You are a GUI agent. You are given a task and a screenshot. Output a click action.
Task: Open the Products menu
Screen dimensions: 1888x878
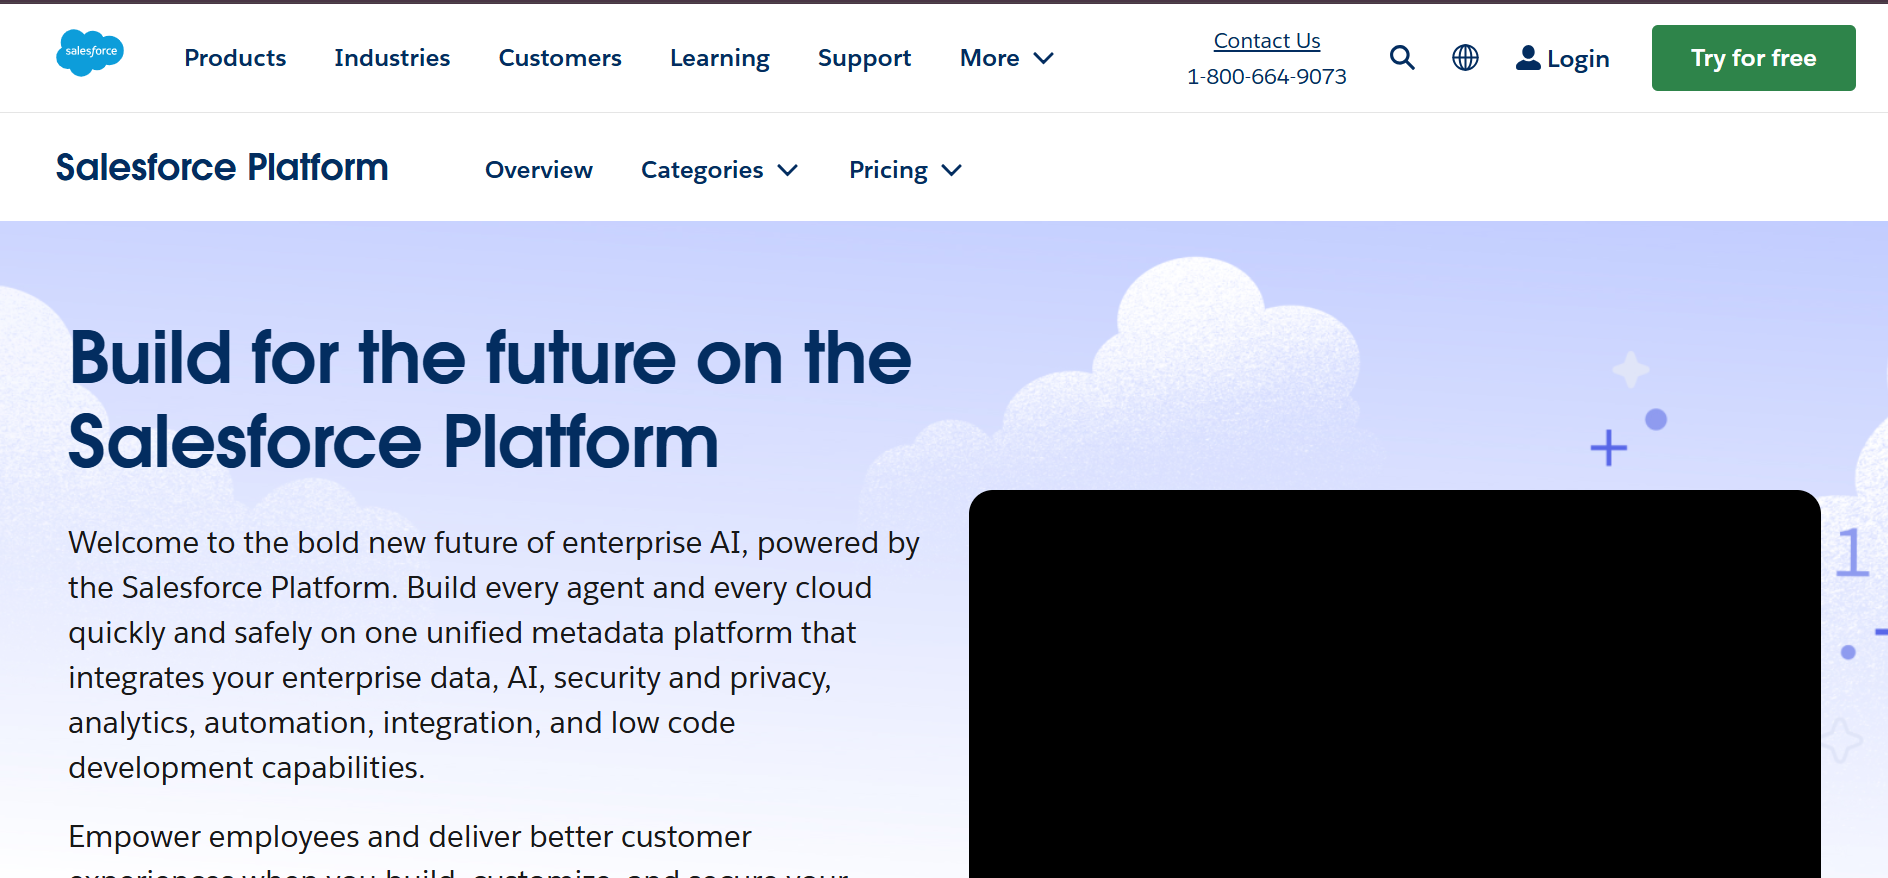[x=235, y=58]
